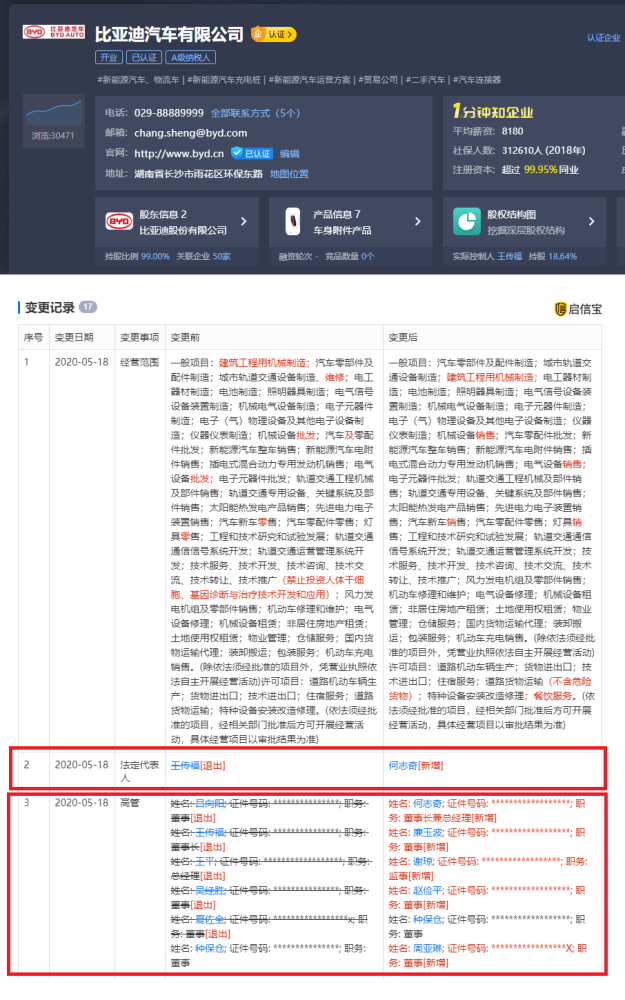
Task: Click the email chang.sheng@byd.com
Action: pos(191,133)
